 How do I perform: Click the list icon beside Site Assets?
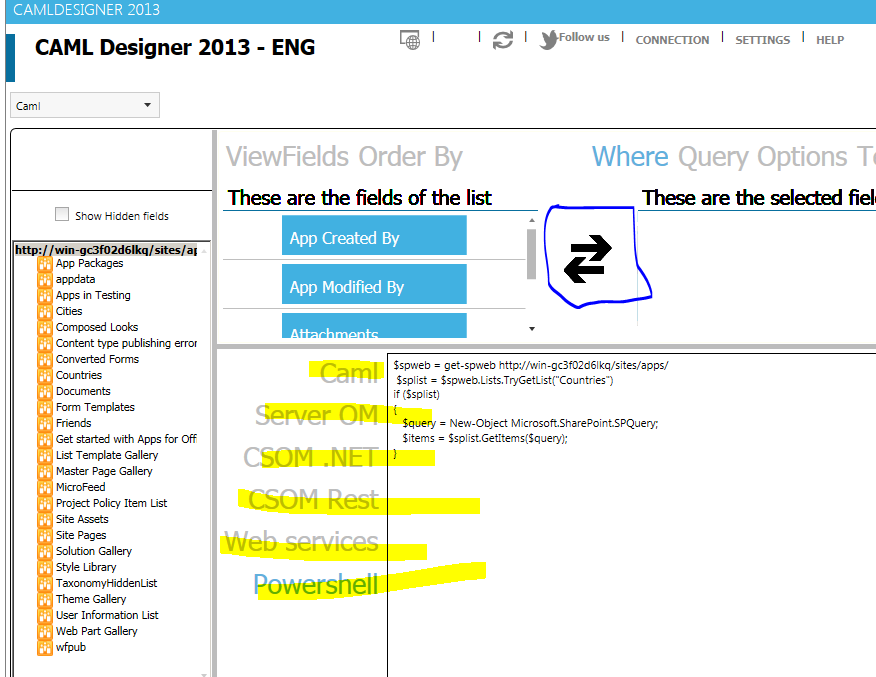tap(44, 519)
